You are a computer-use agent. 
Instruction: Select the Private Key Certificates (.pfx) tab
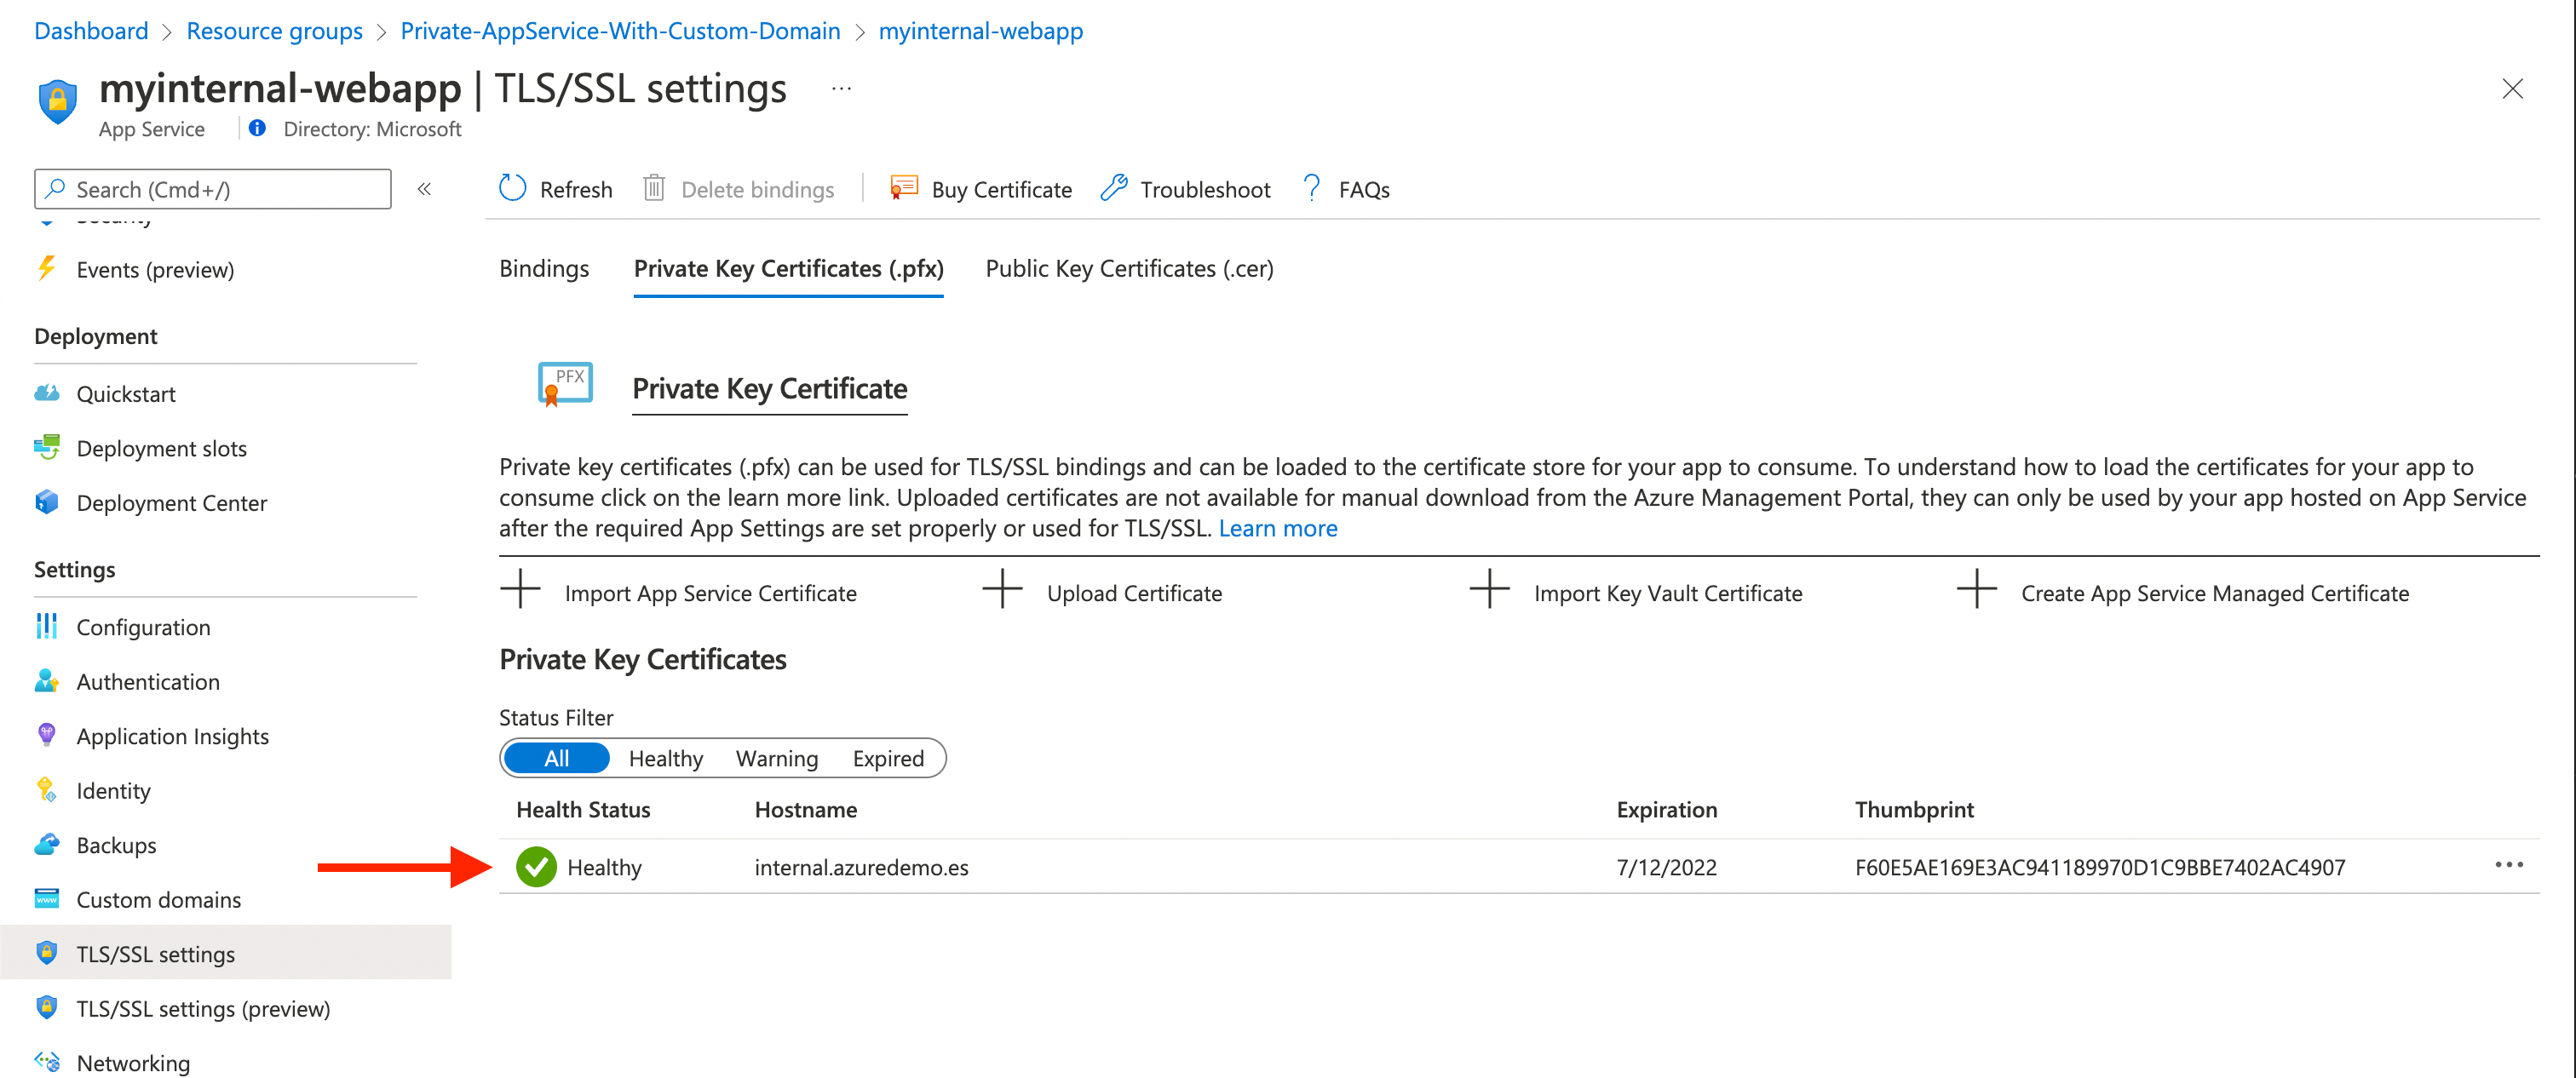(788, 268)
